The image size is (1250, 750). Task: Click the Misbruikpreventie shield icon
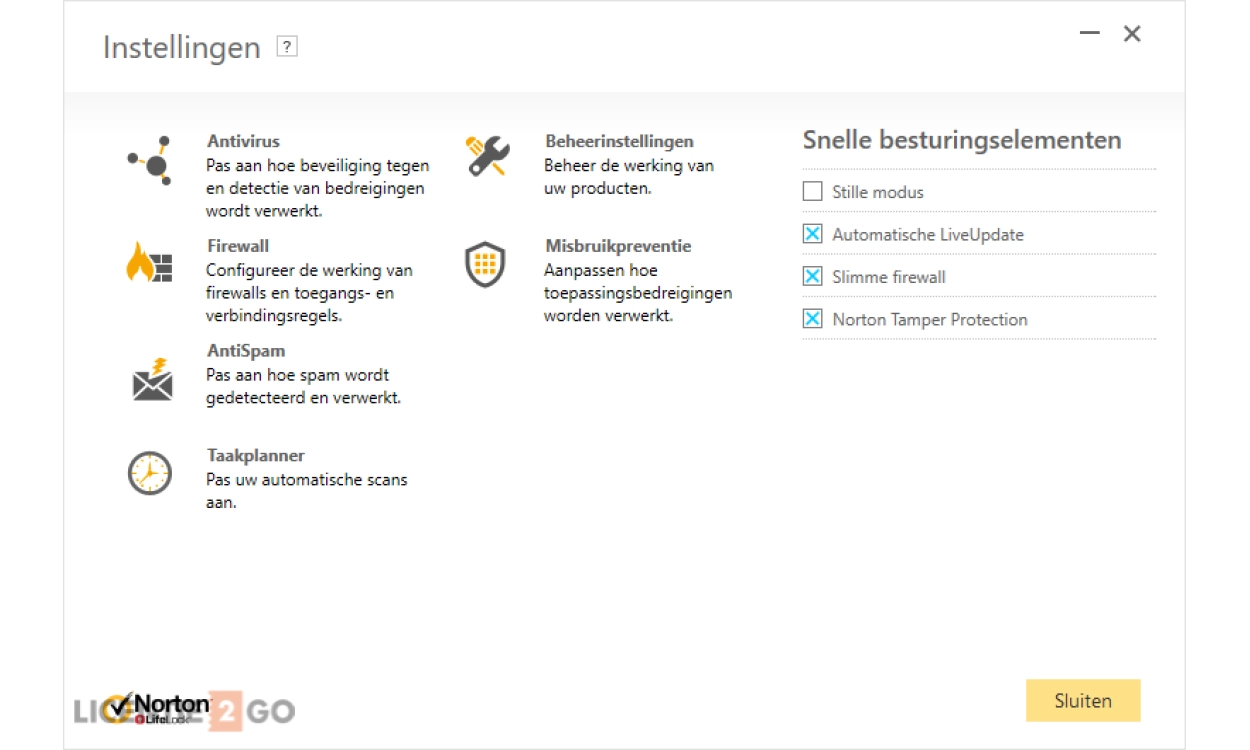pyautogui.click(x=486, y=265)
